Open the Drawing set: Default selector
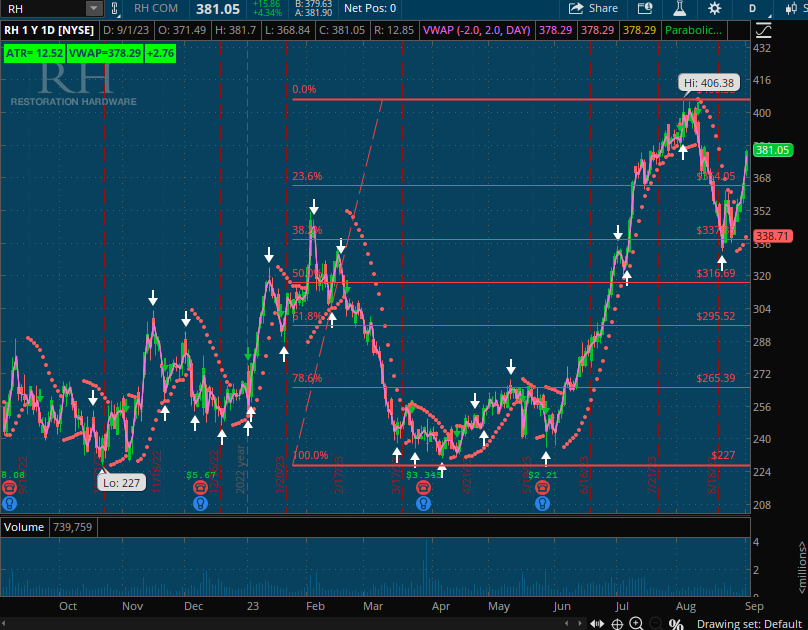 tap(749, 624)
